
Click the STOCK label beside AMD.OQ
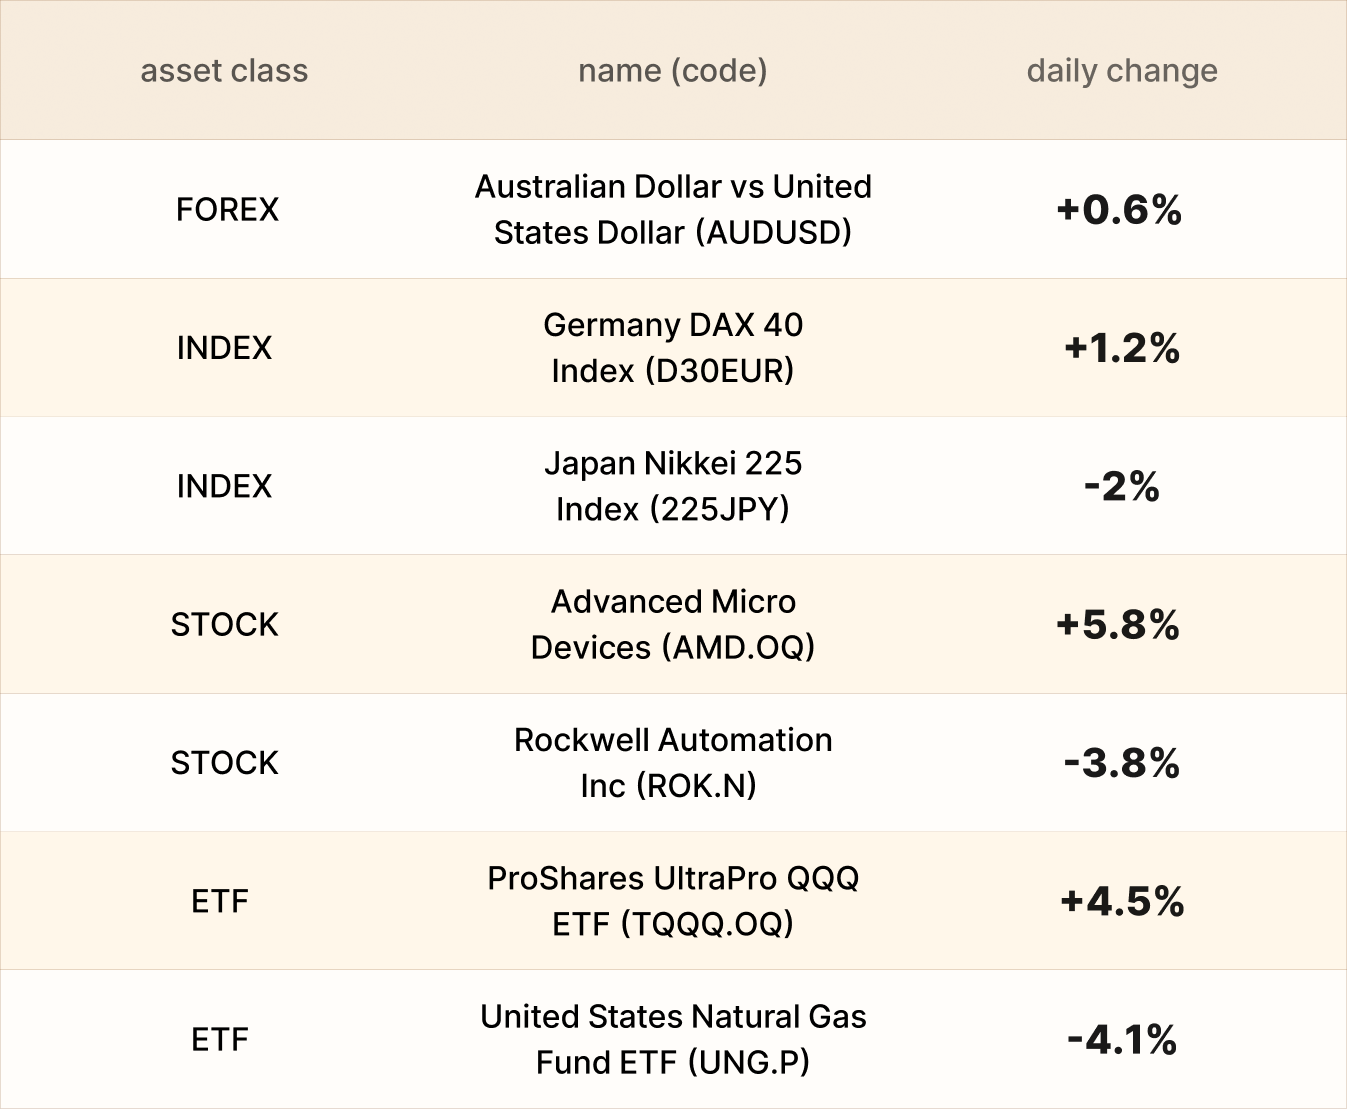pos(224,625)
